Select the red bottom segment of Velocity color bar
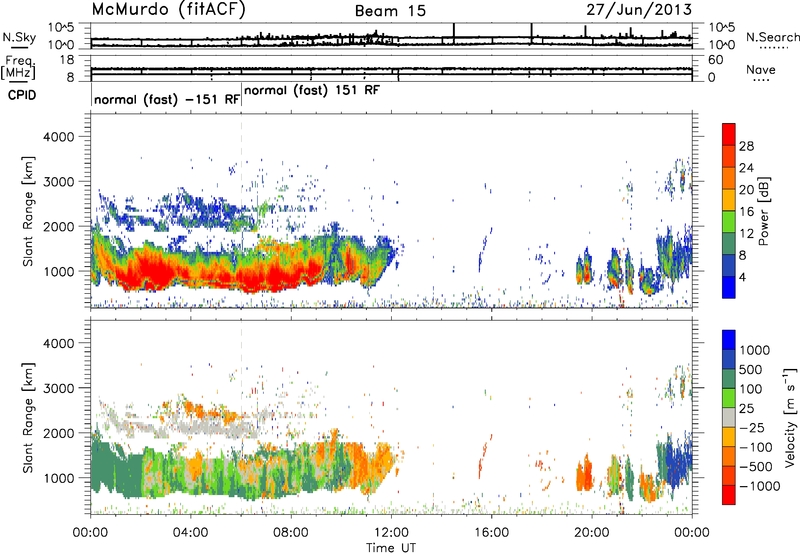 [729, 495]
